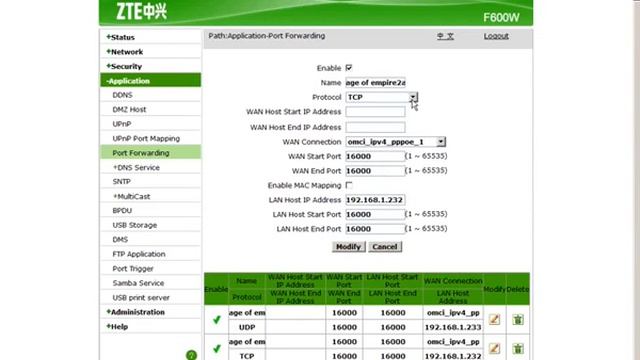Expand the Help menu section
Viewport: 640px width, 360px height.
click(x=117, y=327)
